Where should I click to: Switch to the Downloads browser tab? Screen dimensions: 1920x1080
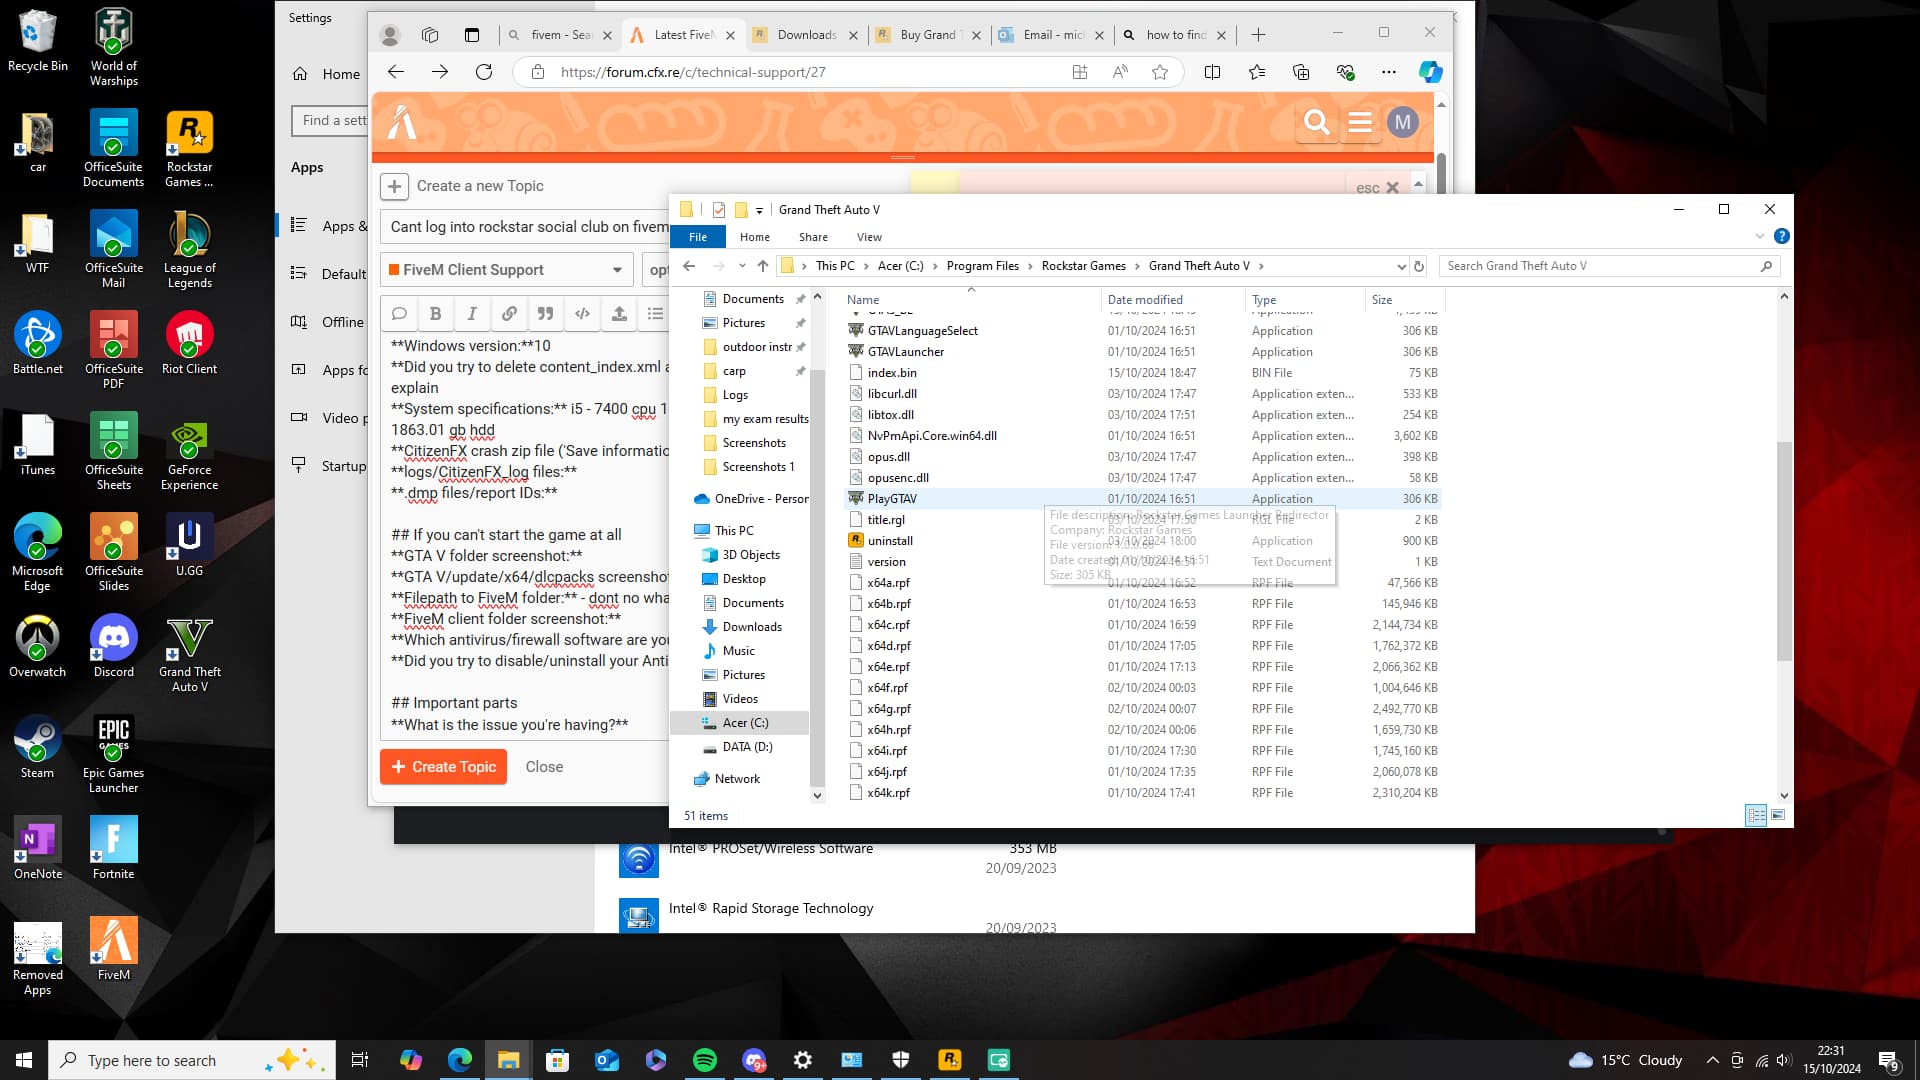(x=805, y=35)
